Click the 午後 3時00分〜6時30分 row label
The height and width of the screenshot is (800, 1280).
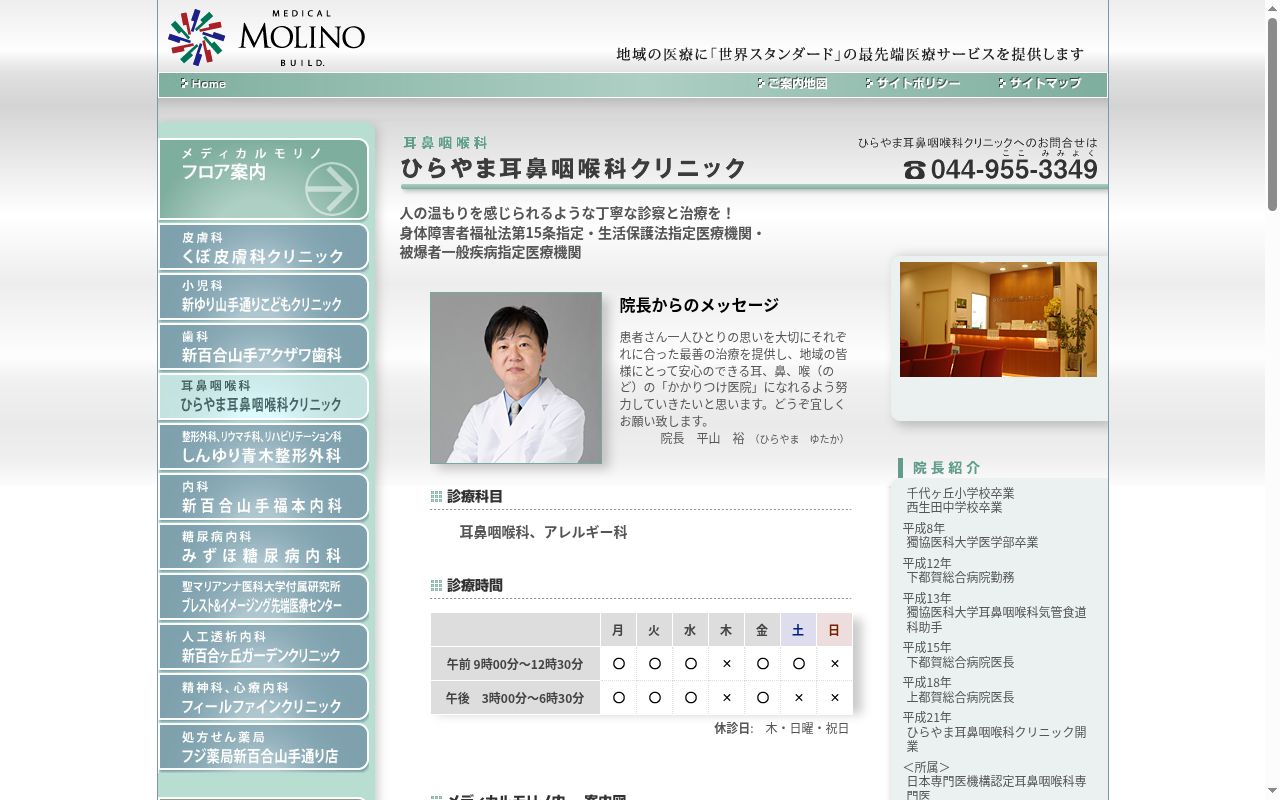pyautogui.click(x=515, y=698)
